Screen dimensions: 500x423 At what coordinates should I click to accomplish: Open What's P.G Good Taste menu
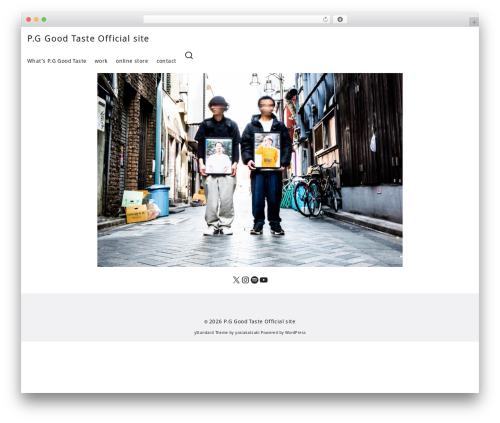tap(57, 61)
